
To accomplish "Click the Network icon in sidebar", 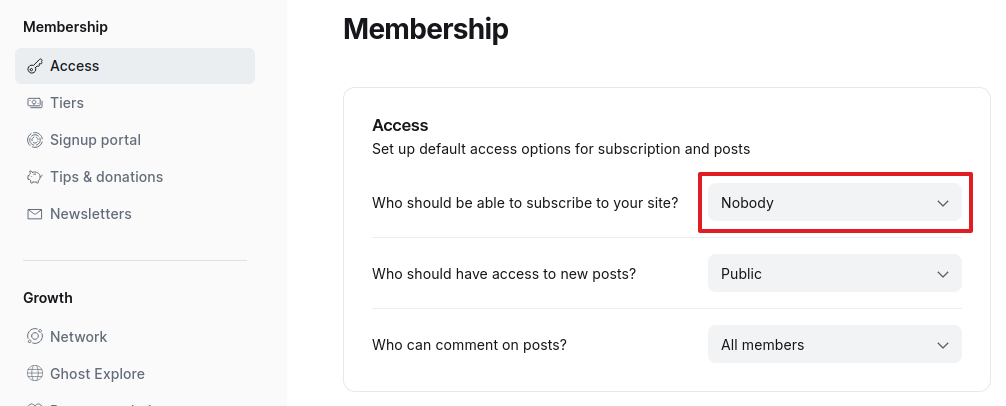I will pos(34,337).
